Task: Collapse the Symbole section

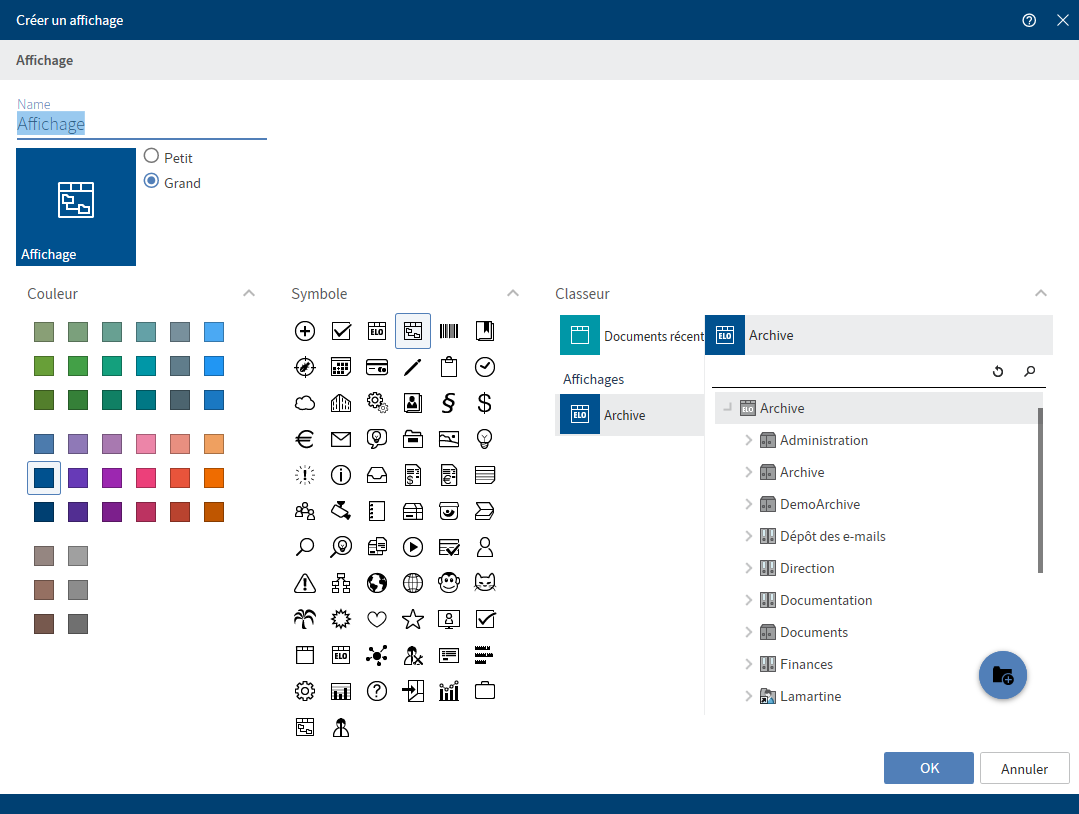Action: click(513, 294)
